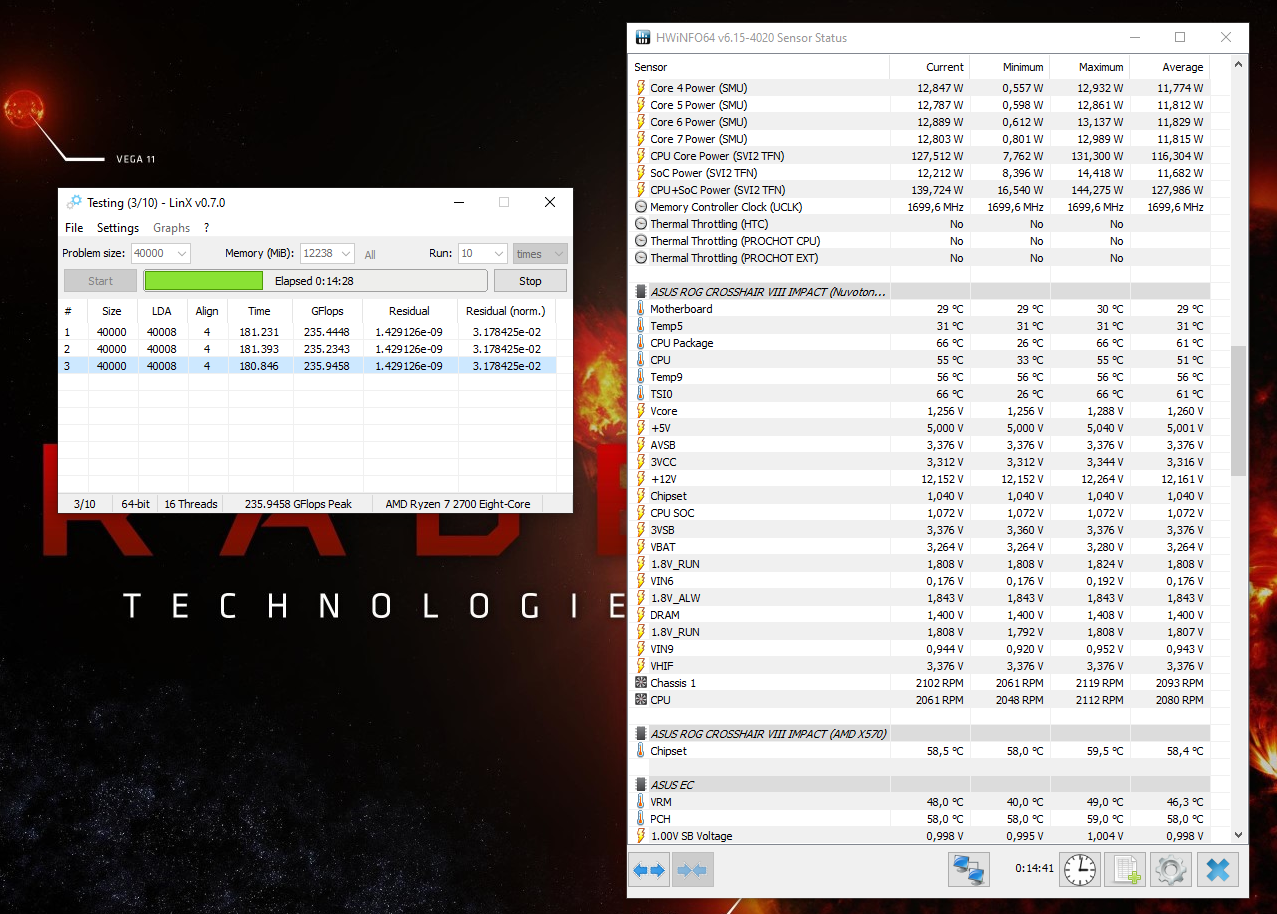
Task: Click the Time column header in LinX
Action: pos(259,311)
